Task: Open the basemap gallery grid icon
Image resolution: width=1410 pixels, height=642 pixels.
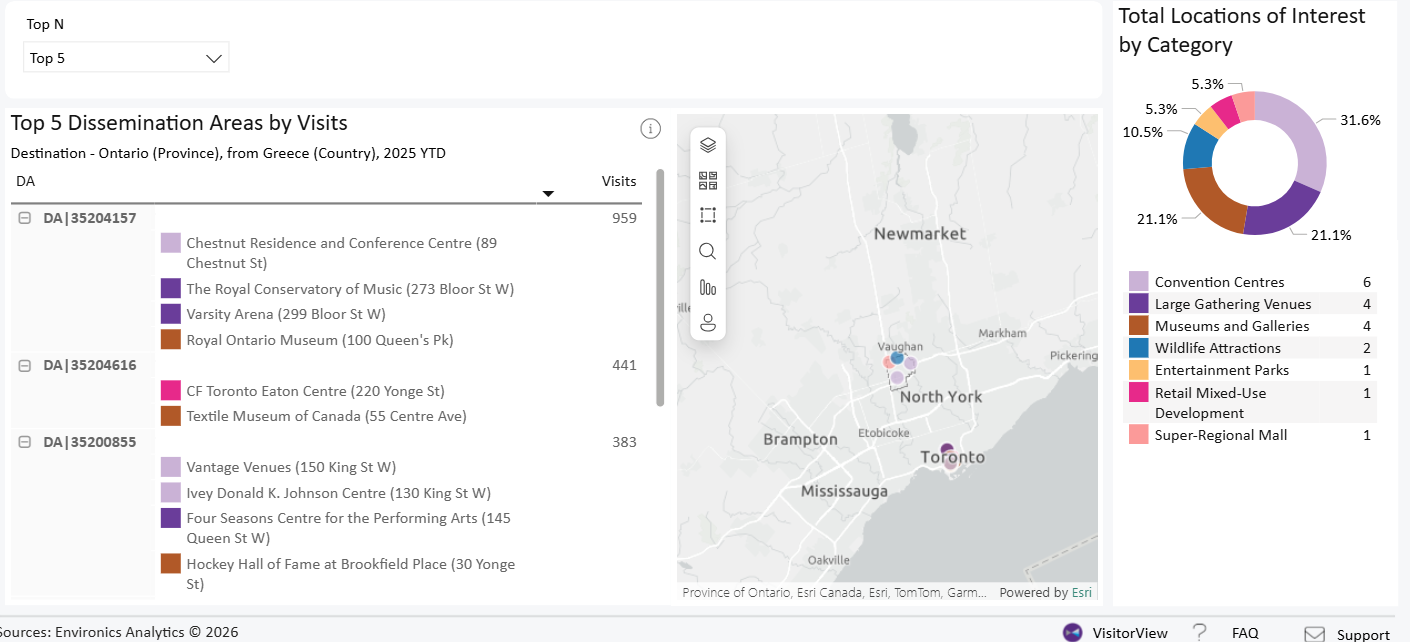Action: click(708, 180)
